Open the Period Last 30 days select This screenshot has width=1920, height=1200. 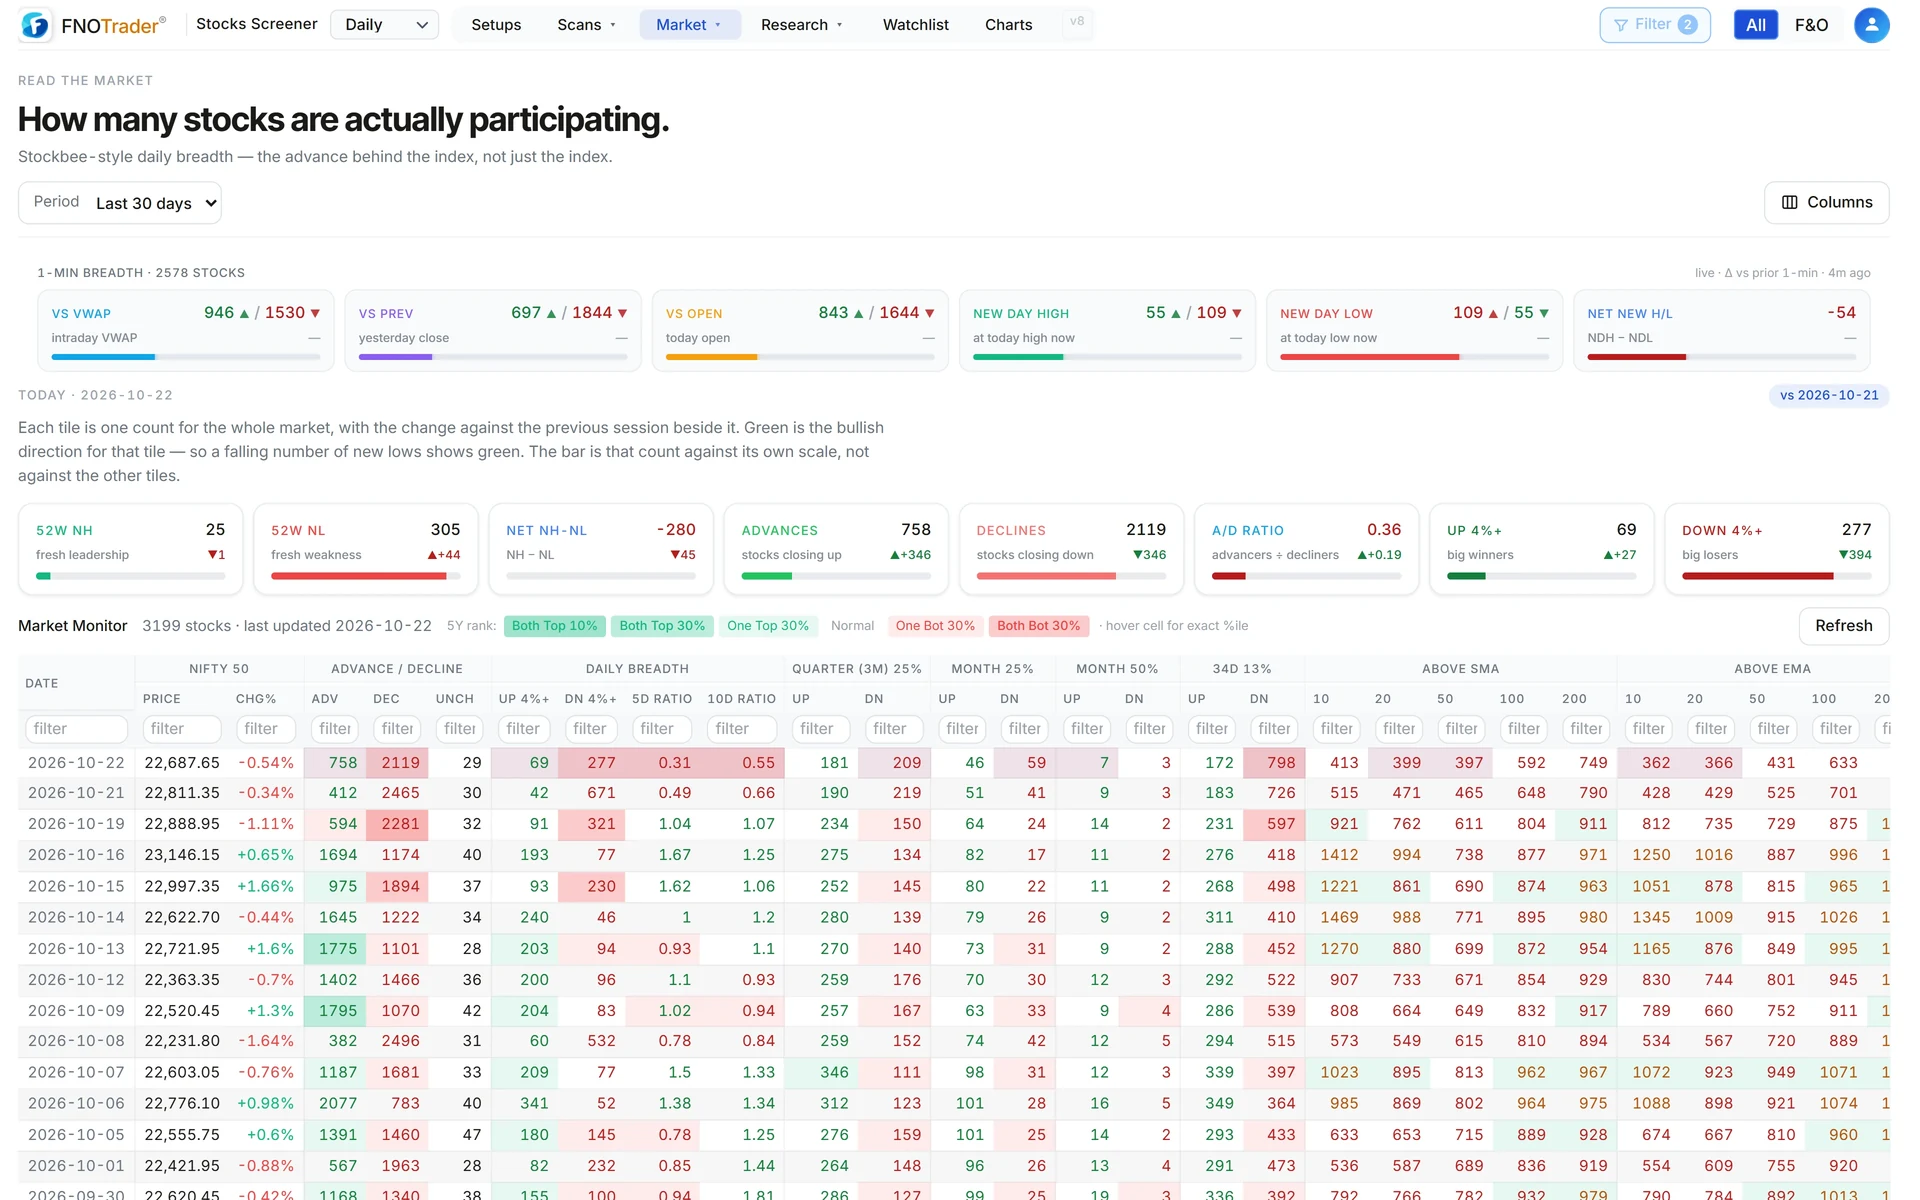pos(120,203)
